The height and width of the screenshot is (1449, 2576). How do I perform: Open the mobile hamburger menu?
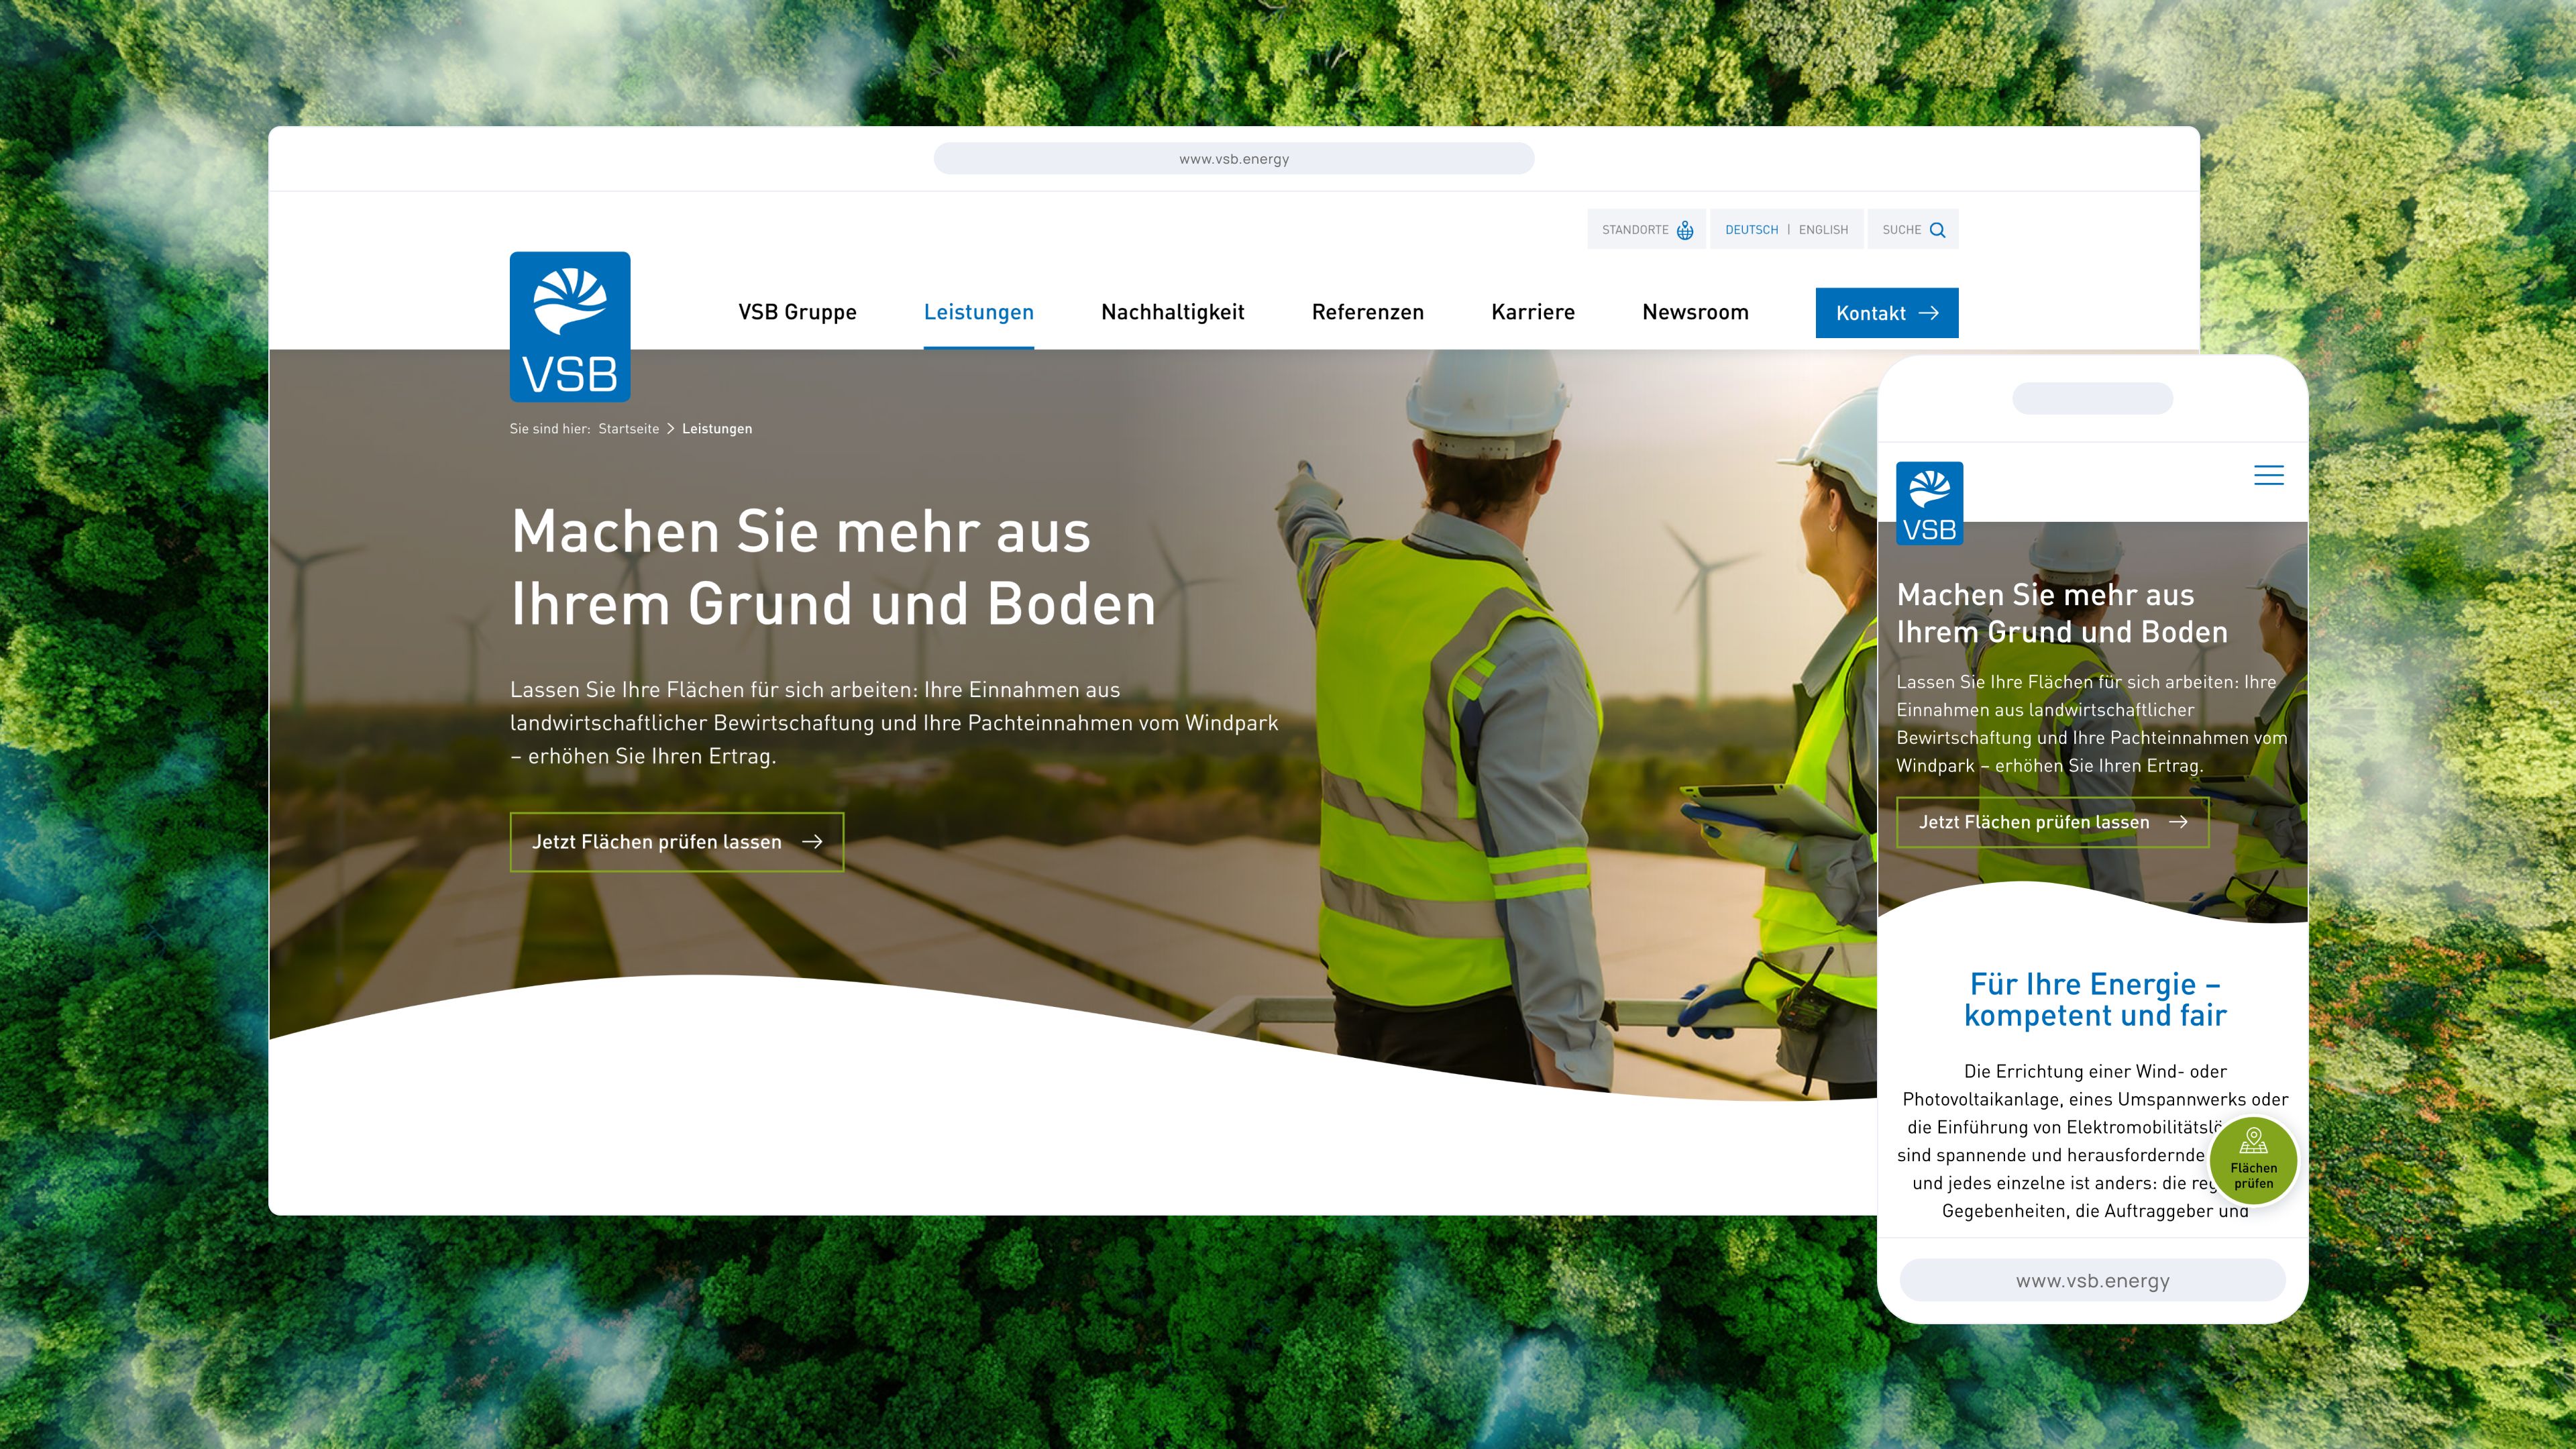(2268, 475)
